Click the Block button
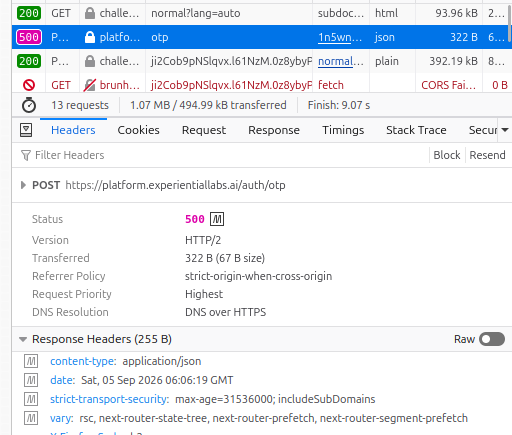This screenshot has height=435, width=512. 447,155
